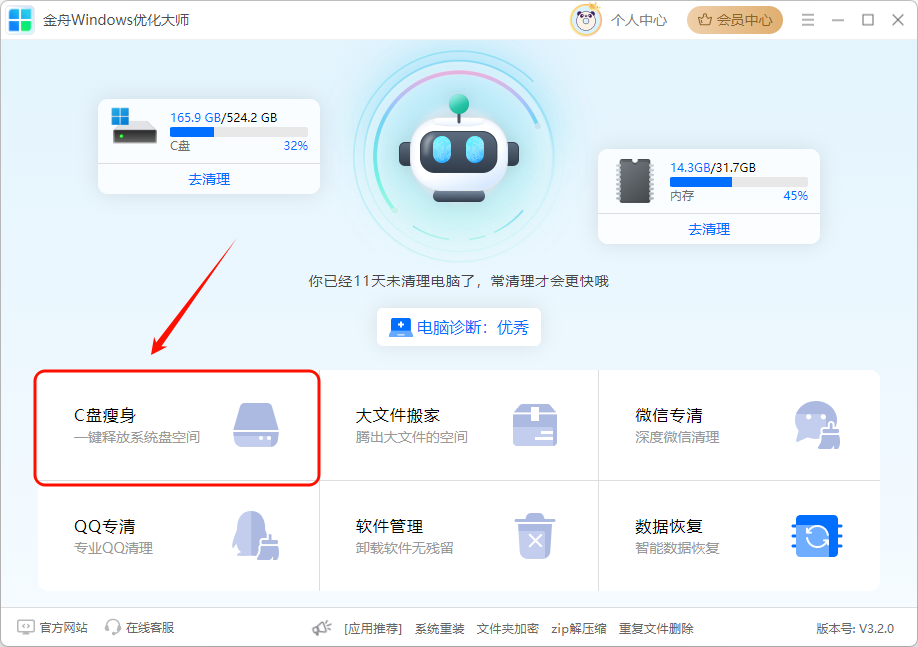918x647 pixels.
Task: Click the 软件管理 trash bin icon
Action: click(x=535, y=536)
